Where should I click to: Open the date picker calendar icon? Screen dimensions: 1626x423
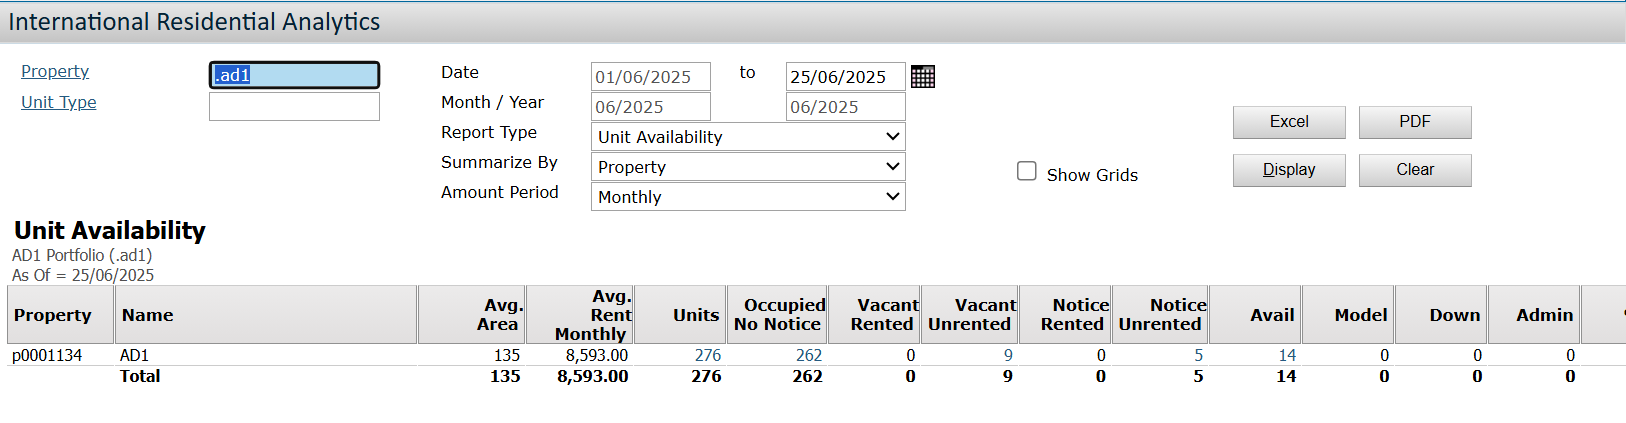coord(923,77)
